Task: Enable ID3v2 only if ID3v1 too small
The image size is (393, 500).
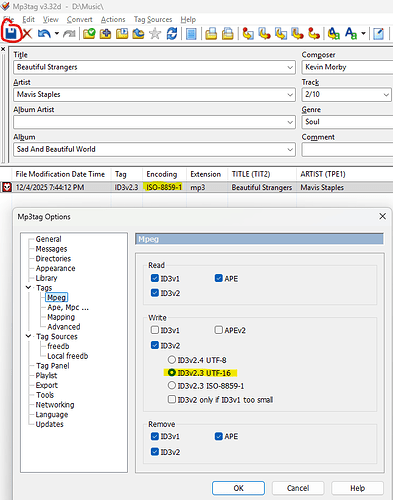Action: (x=172, y=399)
